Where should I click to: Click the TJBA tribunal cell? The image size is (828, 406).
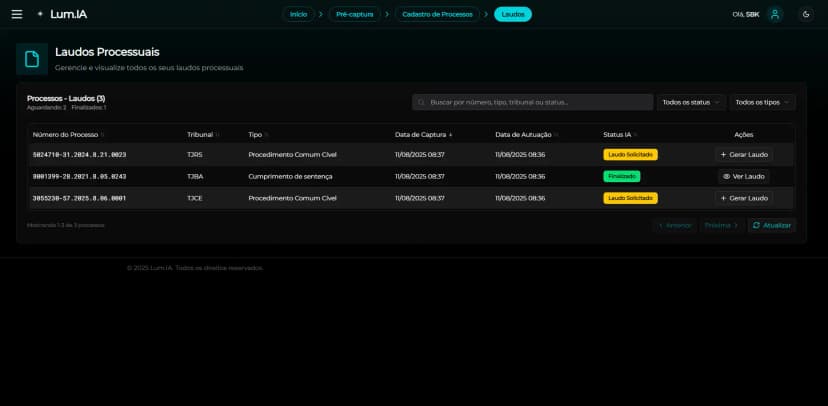coord(195,176)
